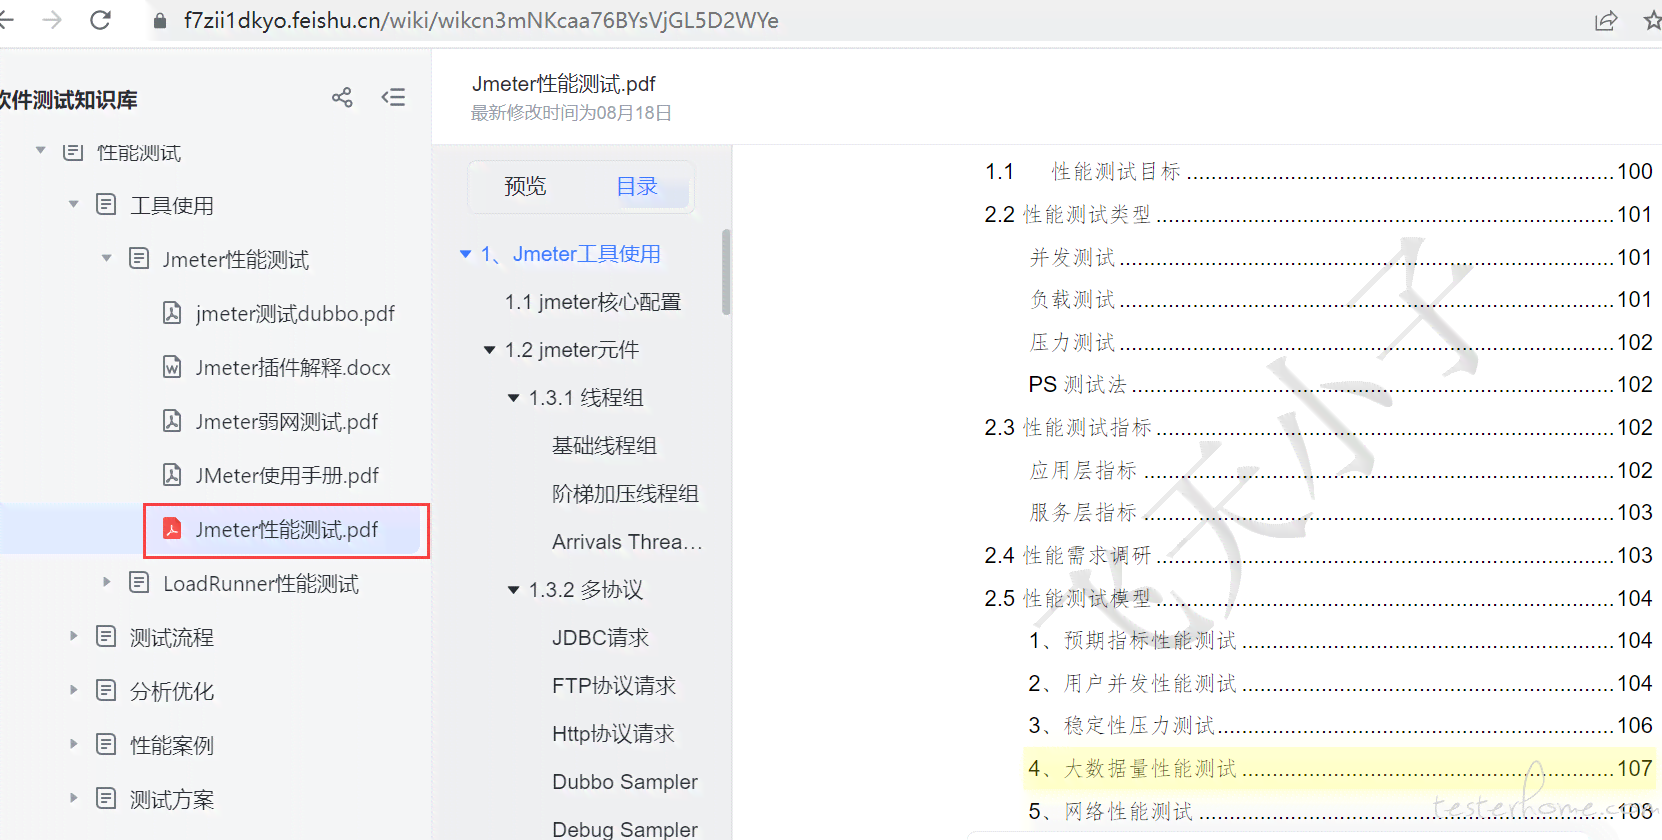
Task: Click the Jmeter弱网测试.pdf file icon
Action: (x=172, y=421)
